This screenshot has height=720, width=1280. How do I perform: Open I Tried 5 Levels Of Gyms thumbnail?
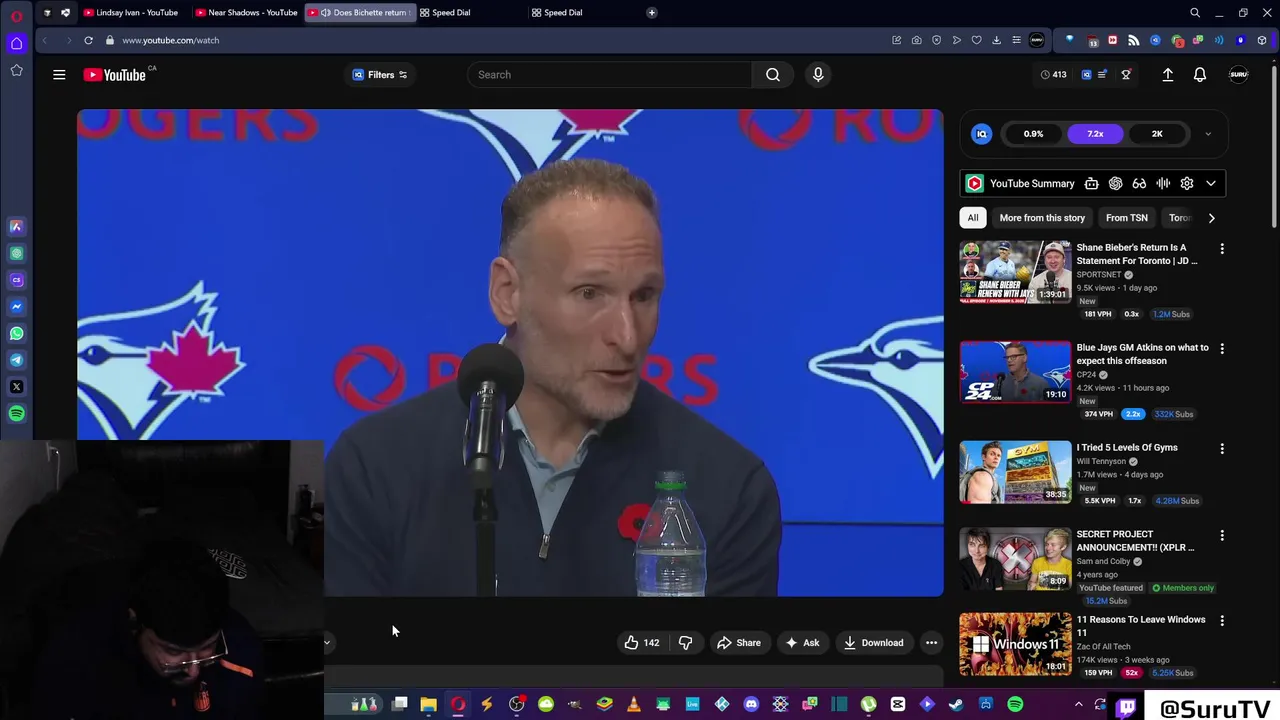click(1015, 471)
